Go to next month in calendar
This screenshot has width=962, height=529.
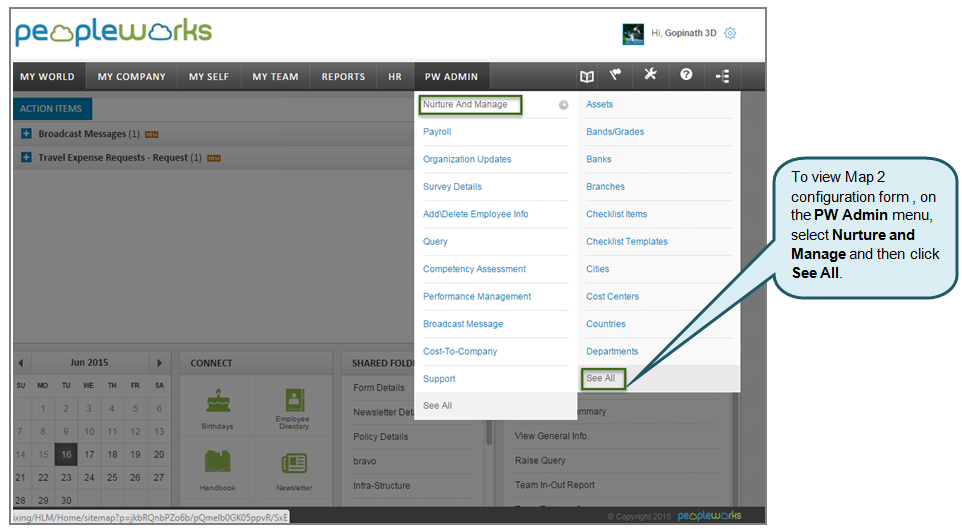tap(160, 363)
